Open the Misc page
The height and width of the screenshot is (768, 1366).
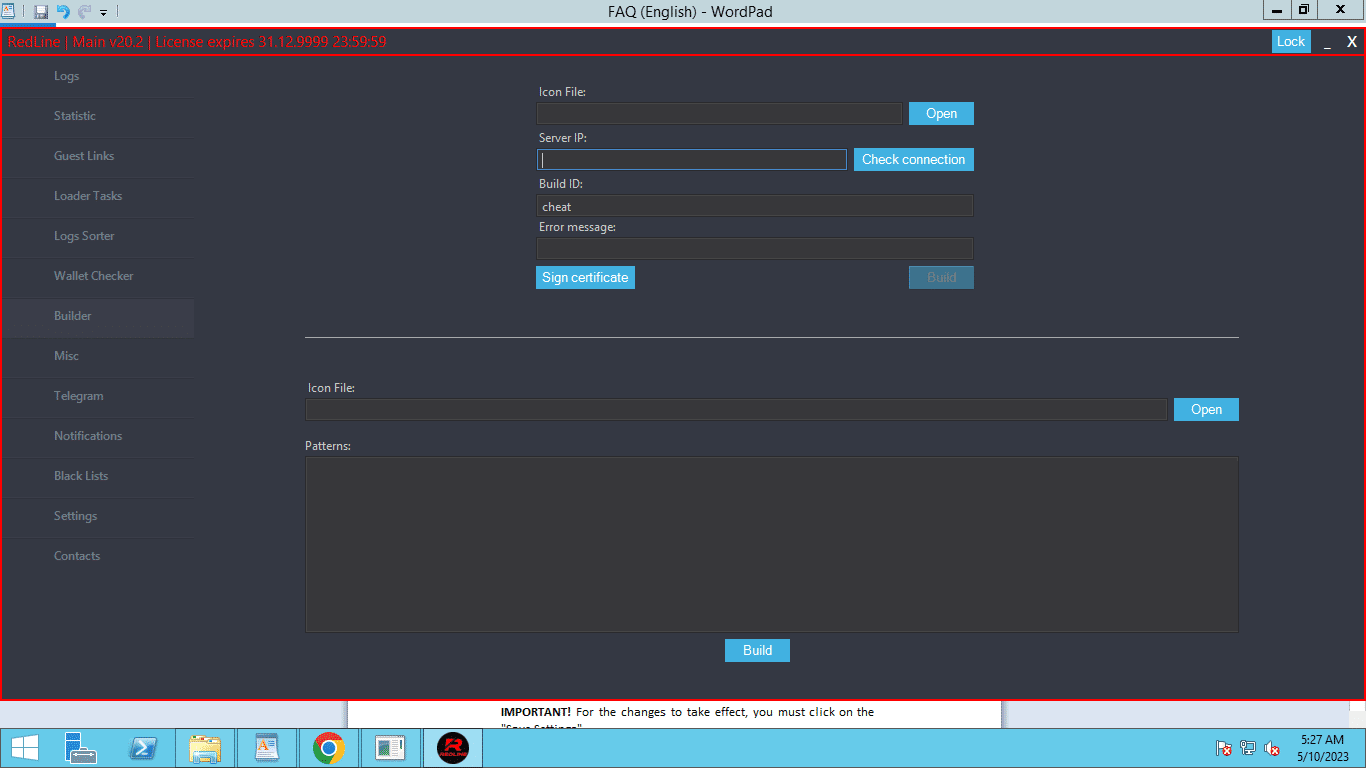[97, 356]
